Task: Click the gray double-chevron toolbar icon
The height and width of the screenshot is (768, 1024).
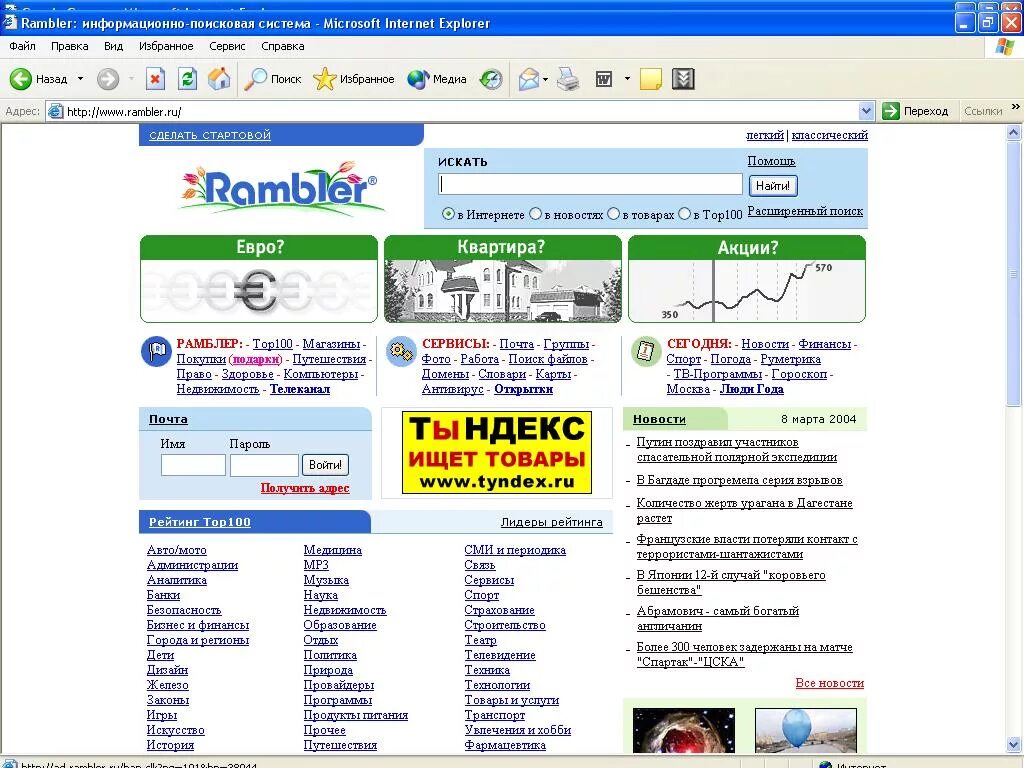Action: pos(683,79)
